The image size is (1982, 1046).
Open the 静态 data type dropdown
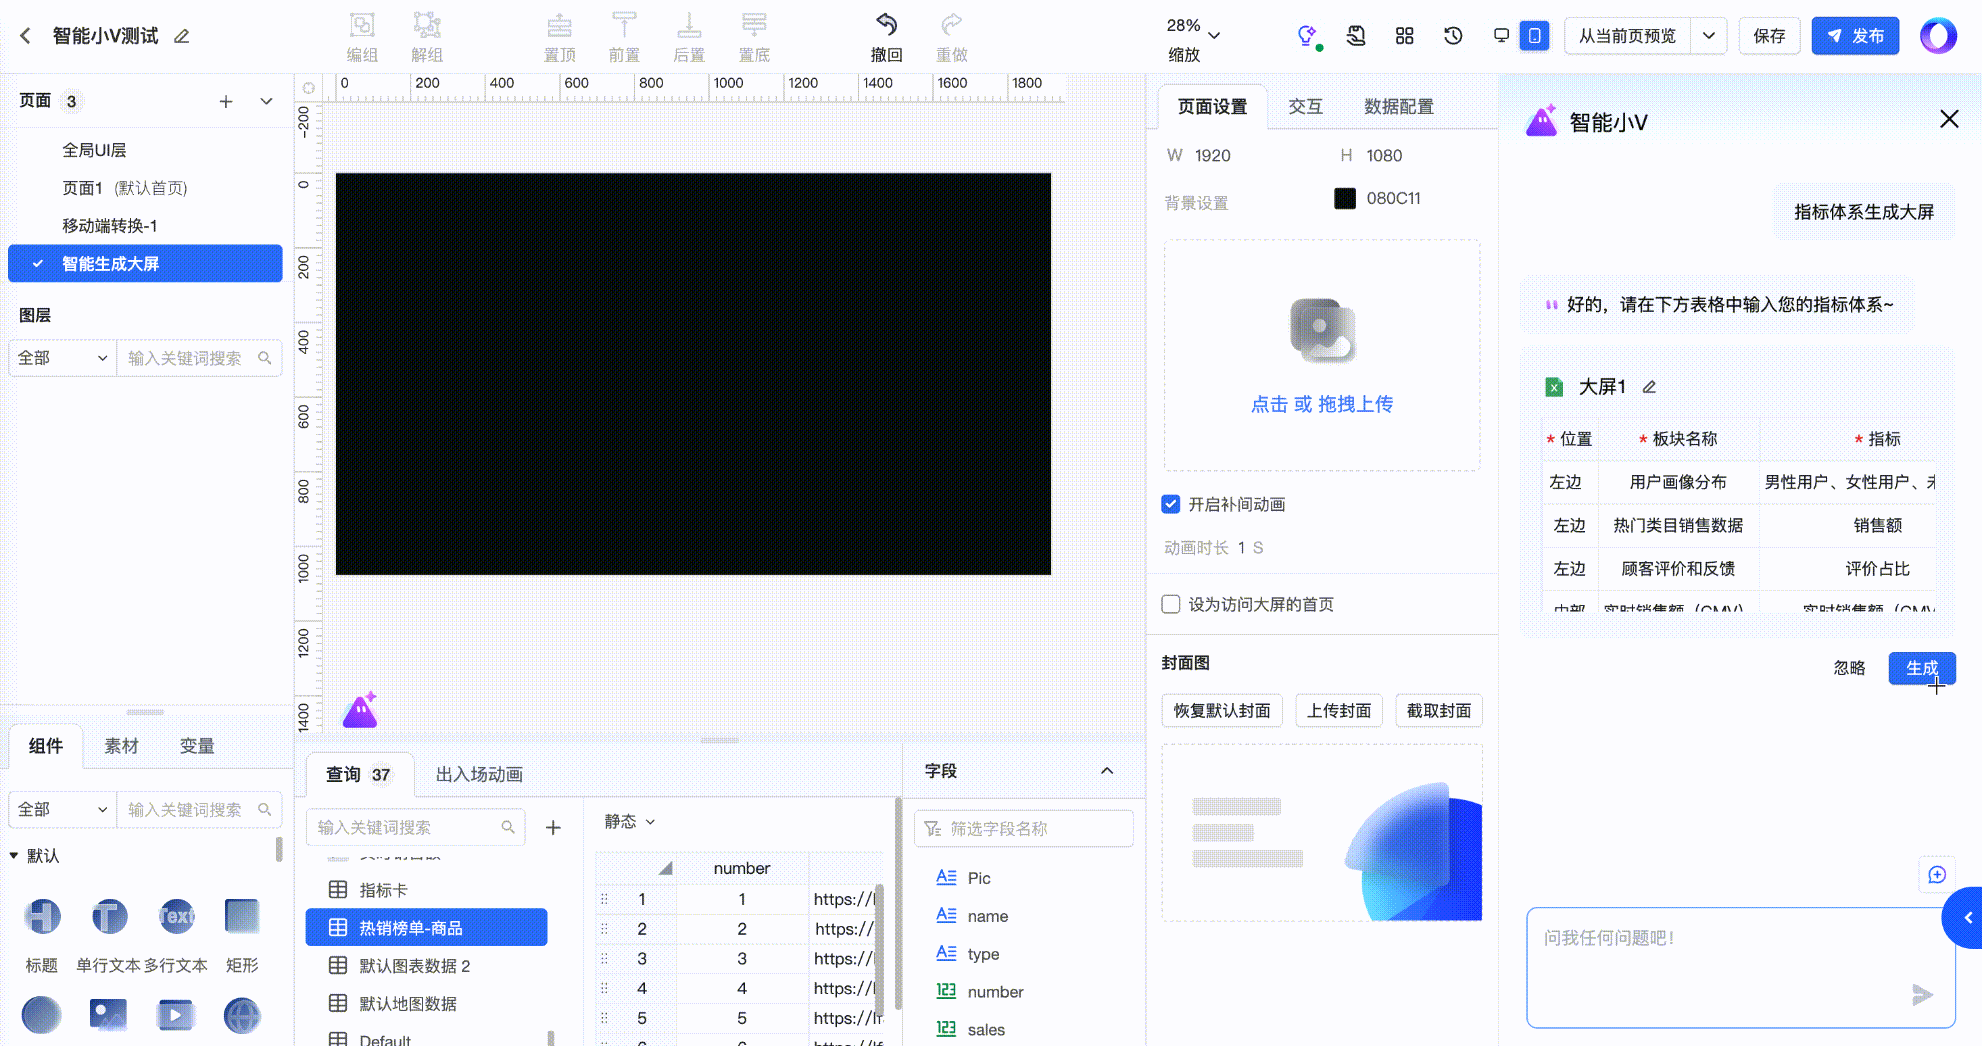pyautogui.click(x=629, y=821)
